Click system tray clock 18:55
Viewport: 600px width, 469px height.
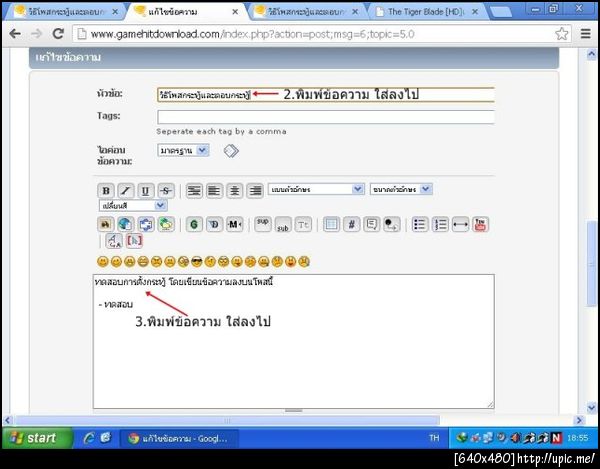click(577, 438)
